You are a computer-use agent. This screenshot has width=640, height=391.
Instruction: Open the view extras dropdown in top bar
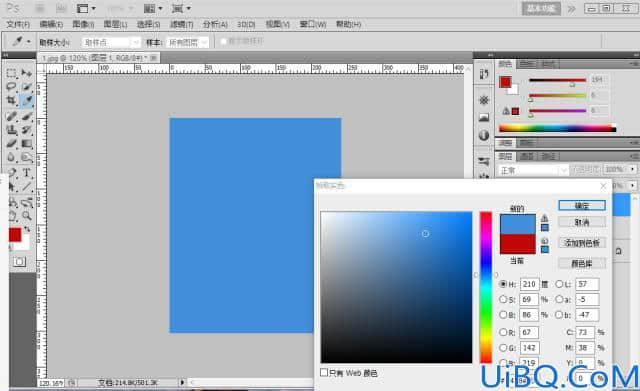point(87,8)
